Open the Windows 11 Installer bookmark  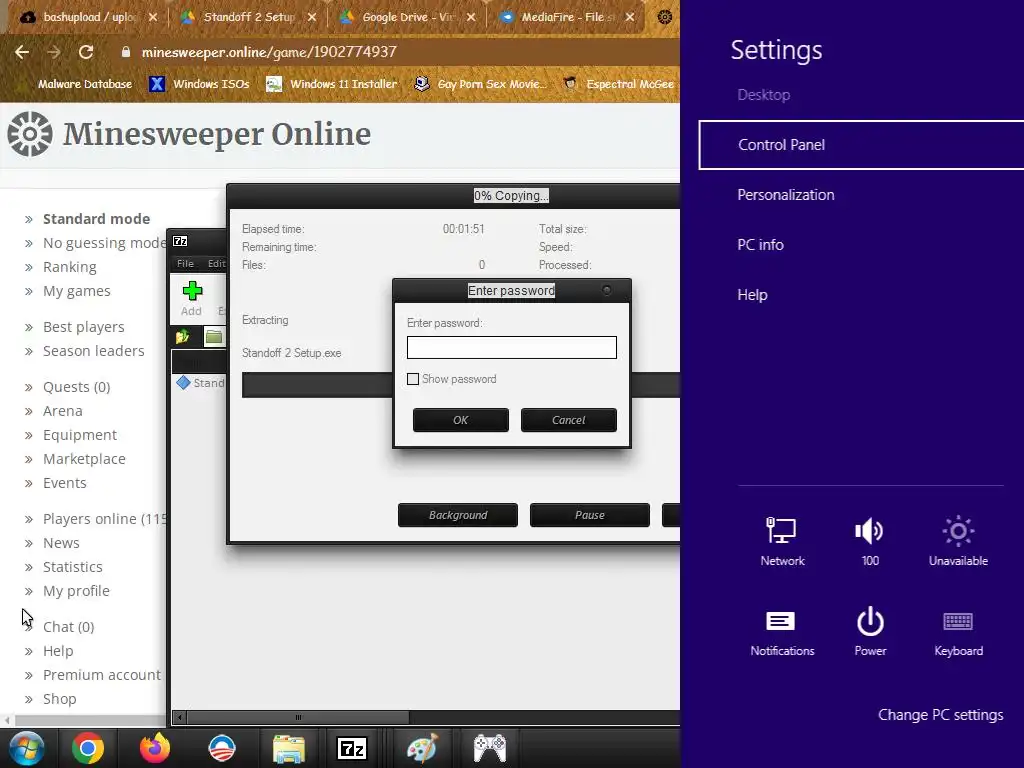pos(332,84)
